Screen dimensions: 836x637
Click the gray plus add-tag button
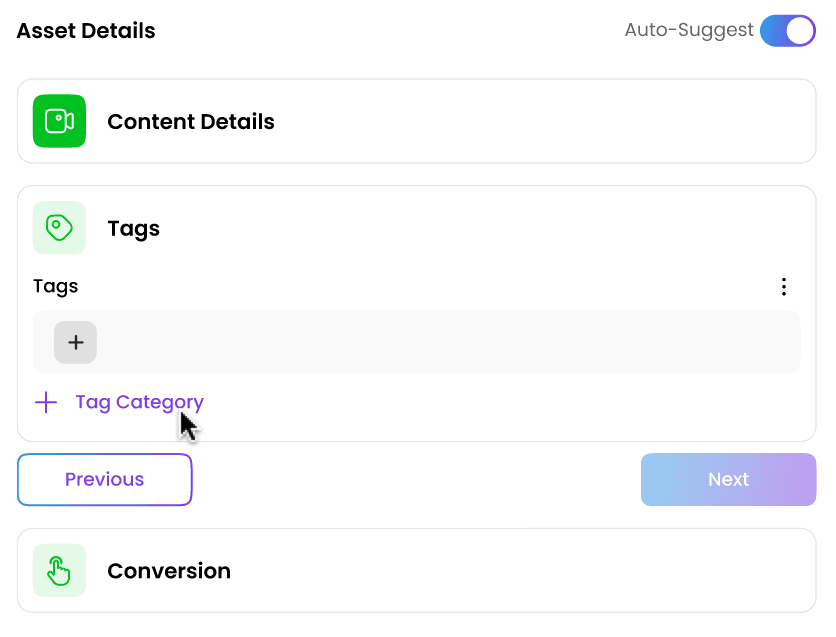point(75,342)
